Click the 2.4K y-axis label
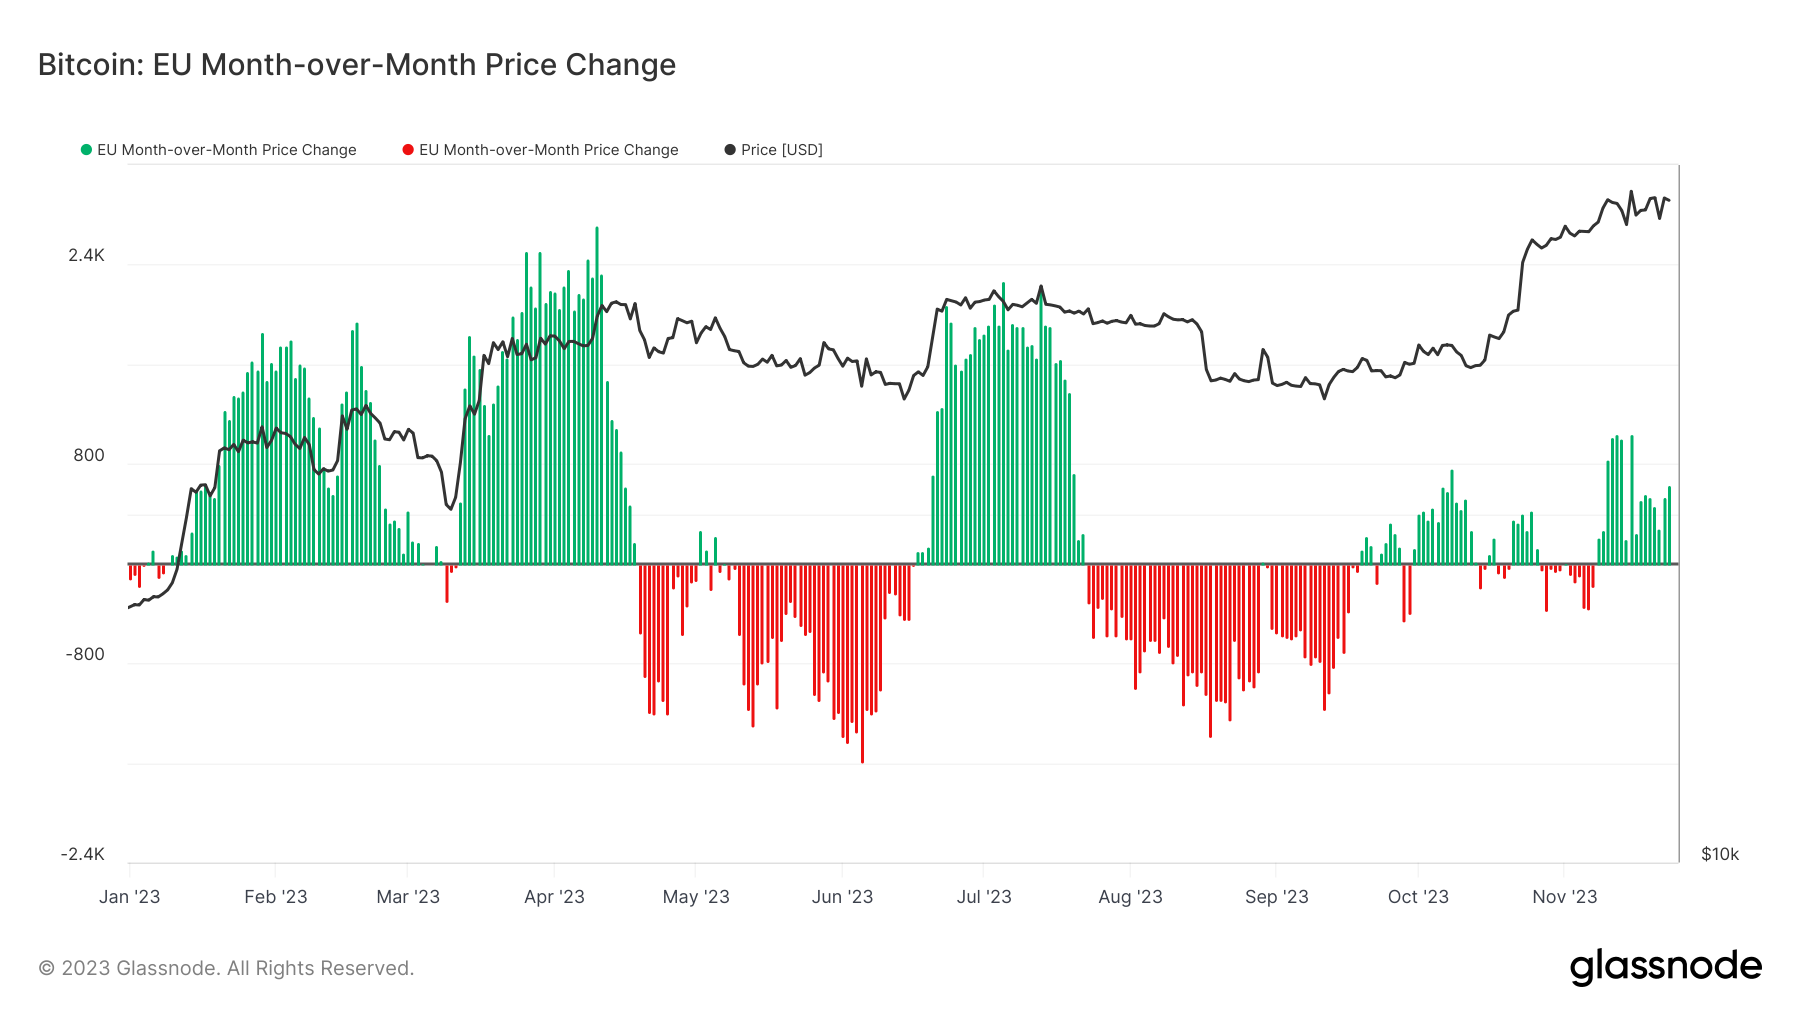The height and width of the screenshot is (1013, 1800). [x=86, y=256]
